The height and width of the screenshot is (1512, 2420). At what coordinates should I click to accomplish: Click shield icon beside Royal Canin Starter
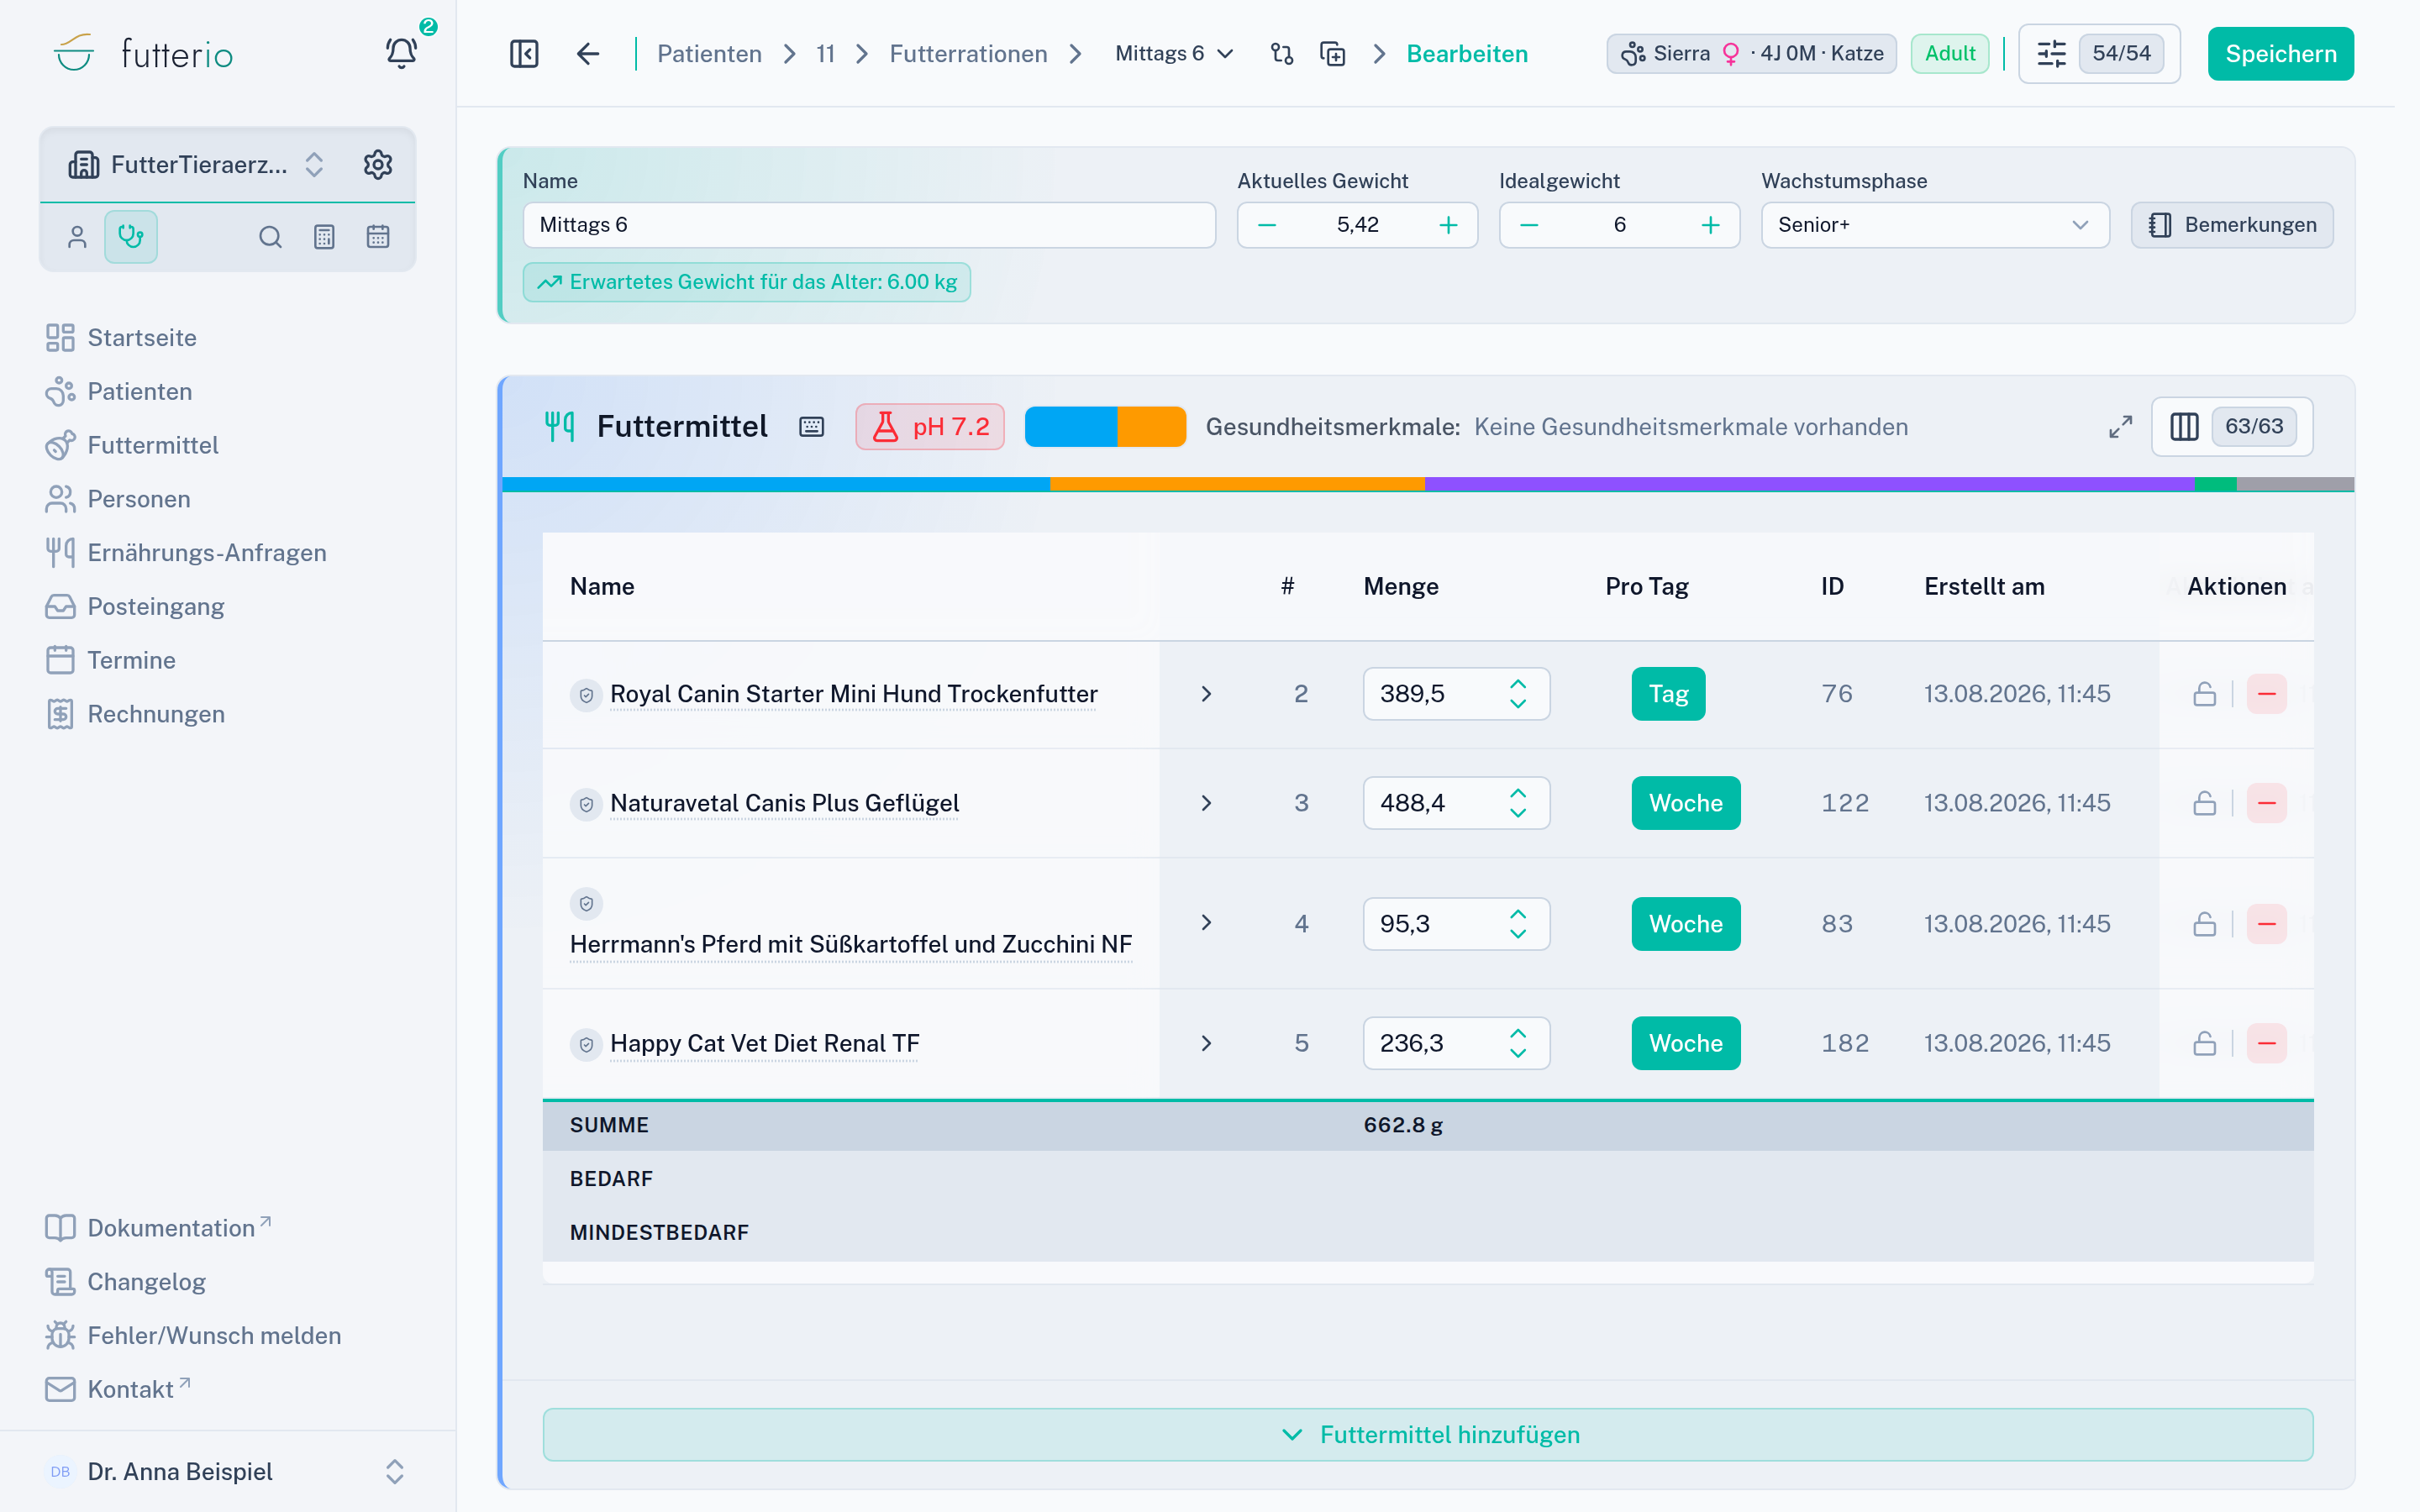[586, 695]
